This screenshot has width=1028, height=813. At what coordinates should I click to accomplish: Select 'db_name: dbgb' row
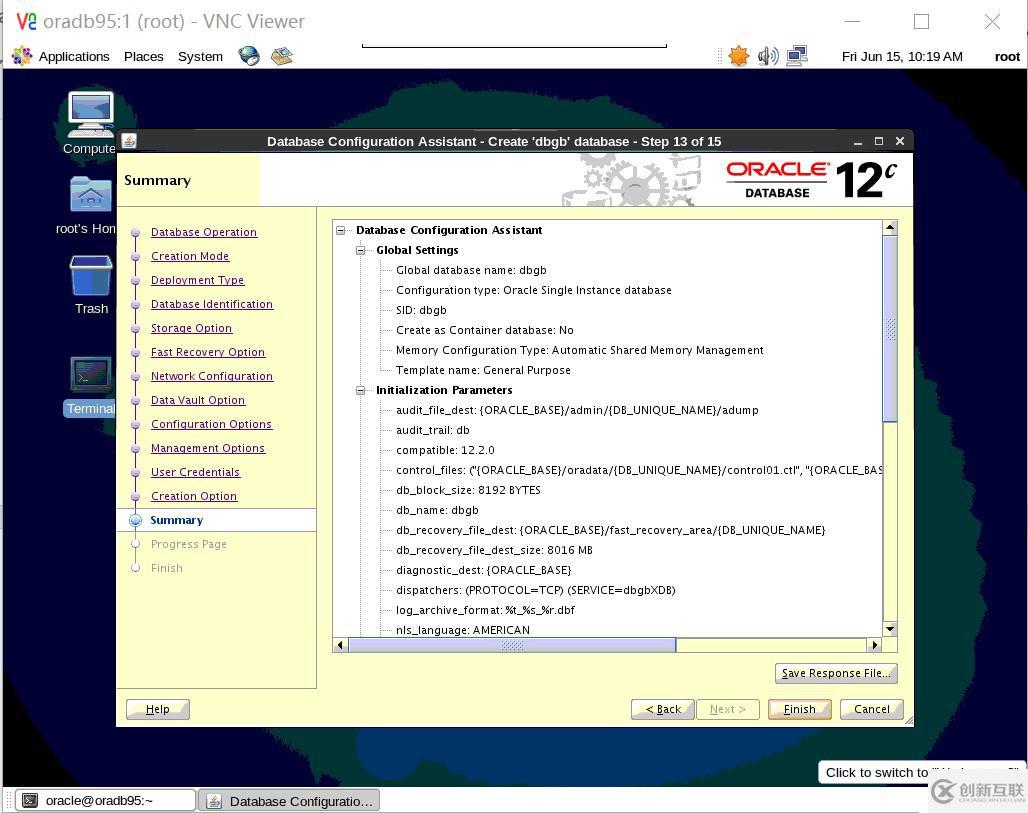pos(437,511)
